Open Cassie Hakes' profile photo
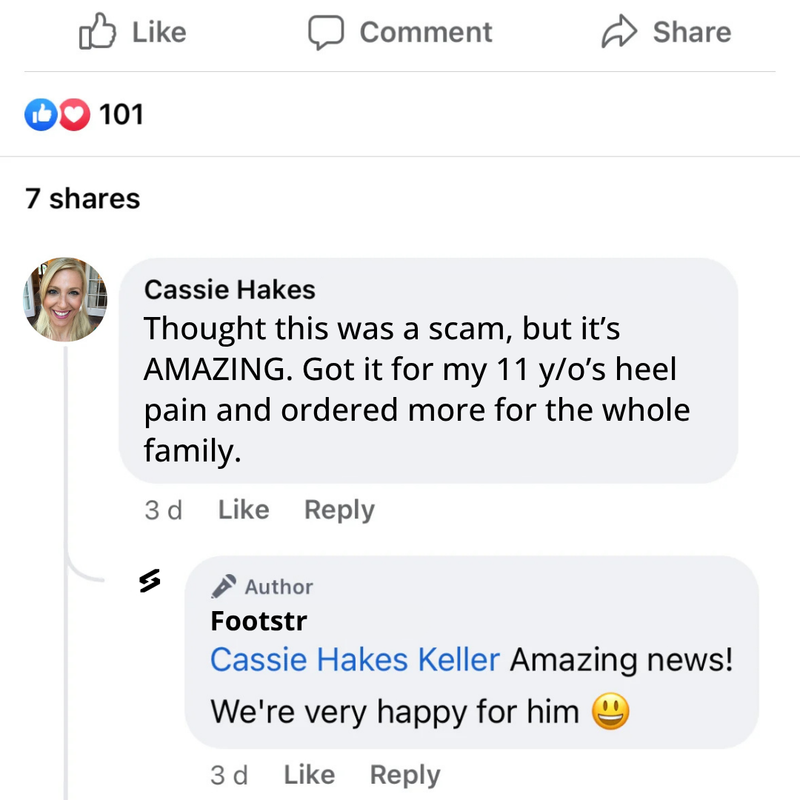The image size is (800, 800). [x=65, y=299]
